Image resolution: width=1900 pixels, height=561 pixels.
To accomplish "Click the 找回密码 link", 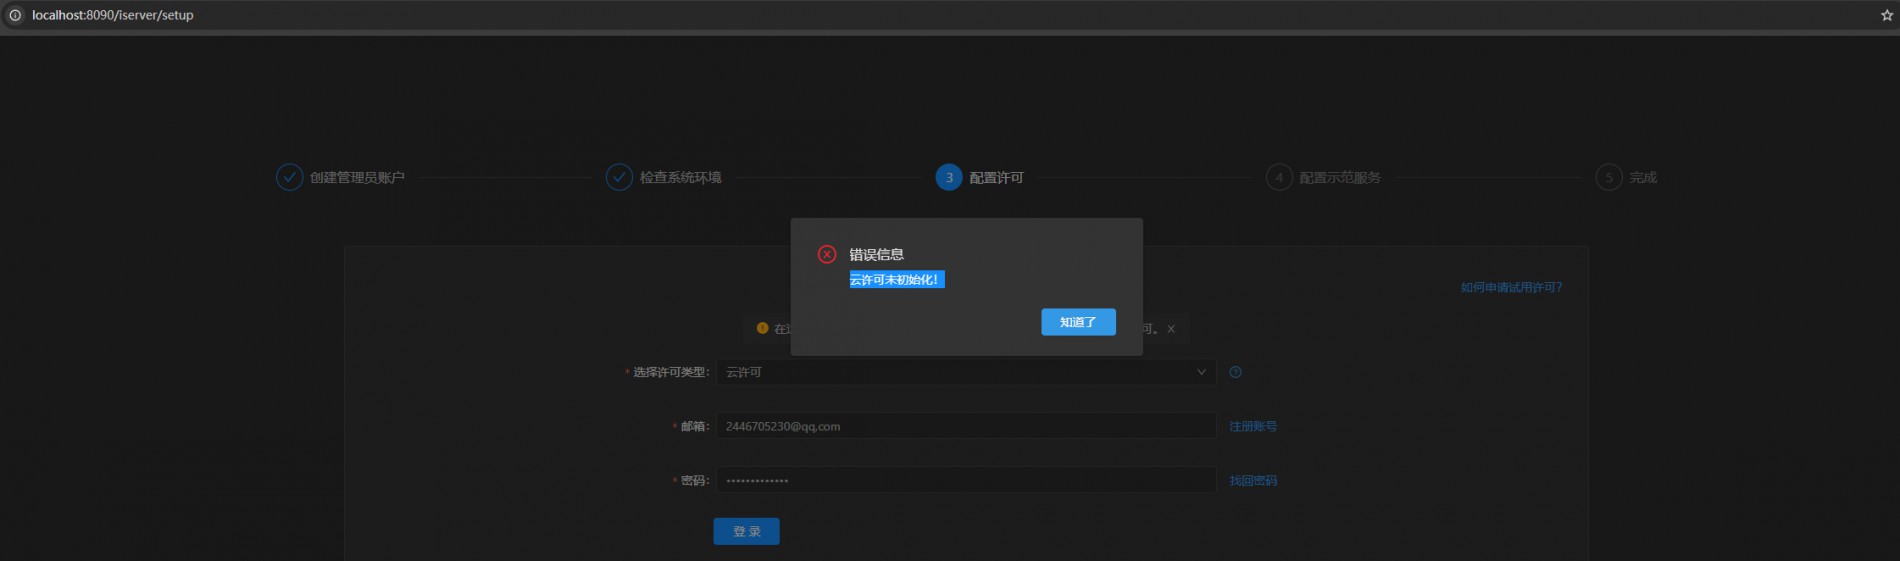I will [x=1252, y=481].
